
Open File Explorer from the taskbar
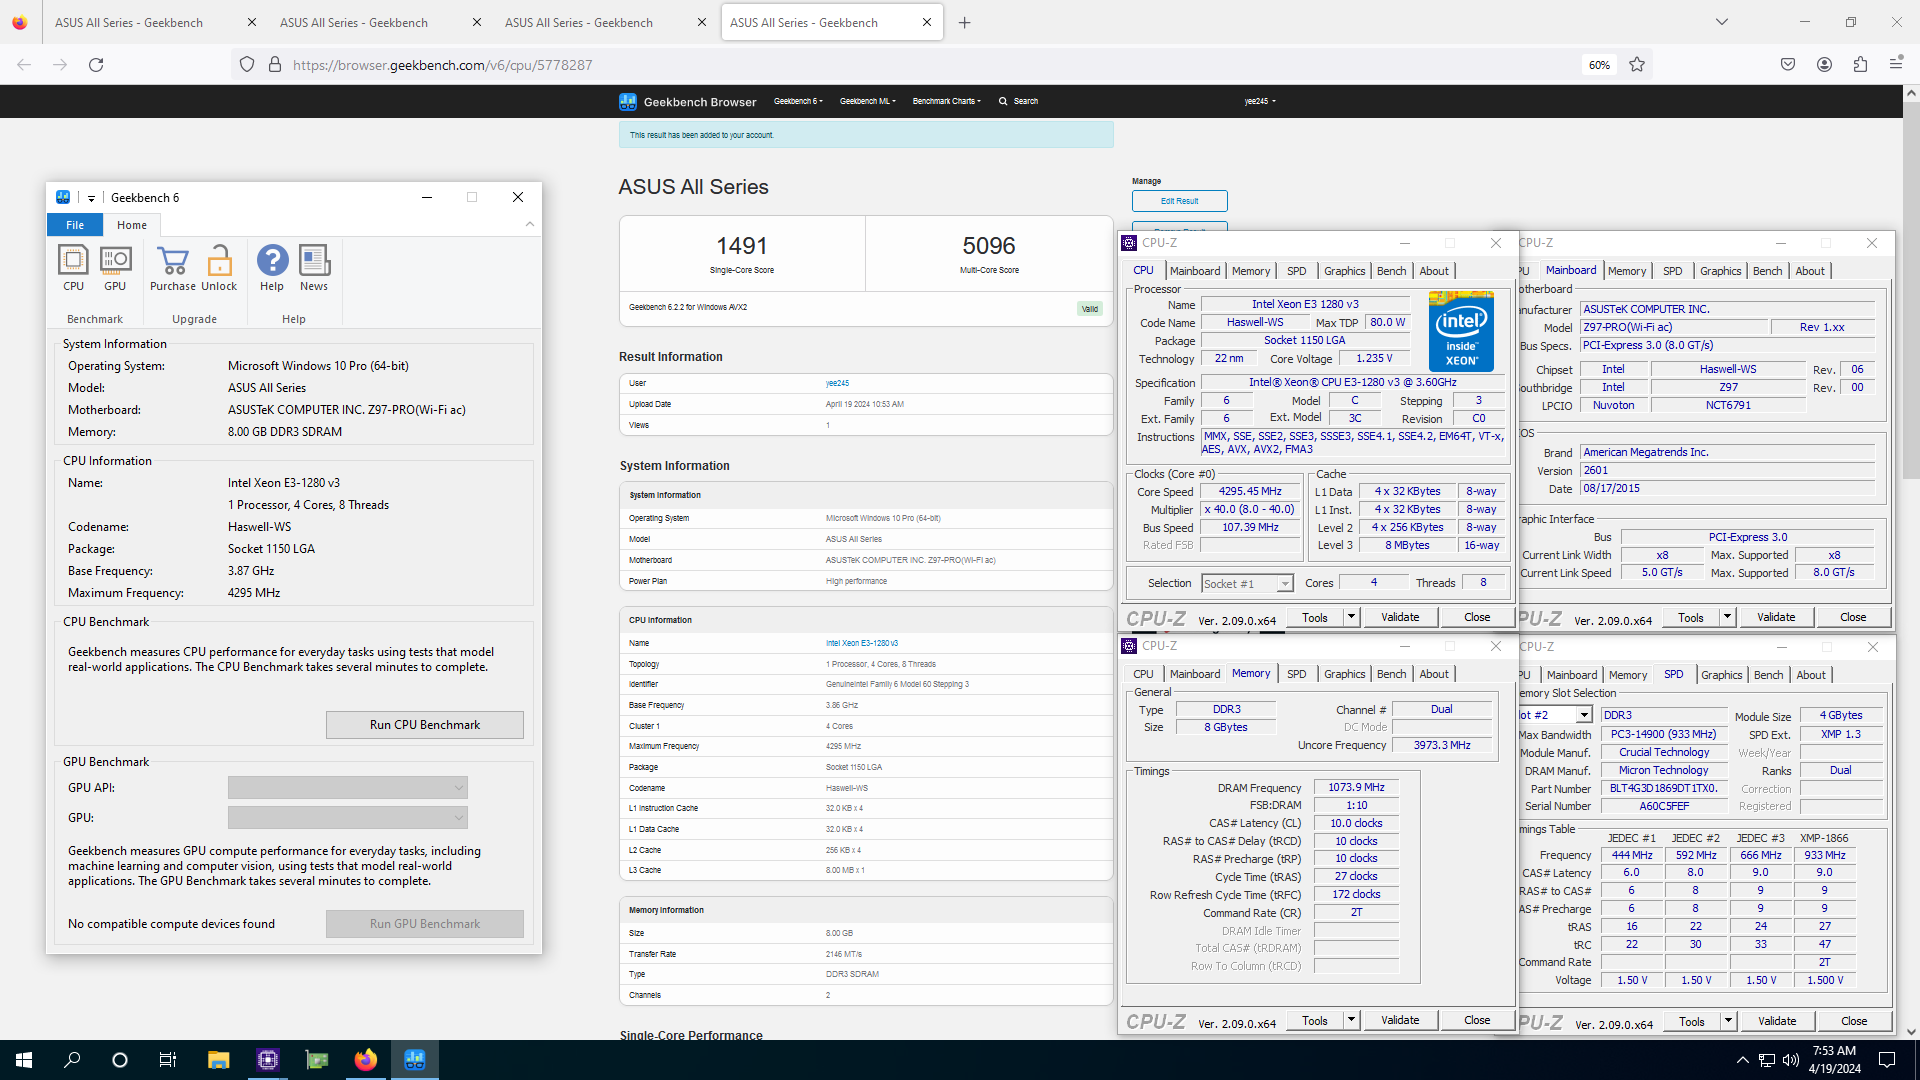click(218, 1060)
